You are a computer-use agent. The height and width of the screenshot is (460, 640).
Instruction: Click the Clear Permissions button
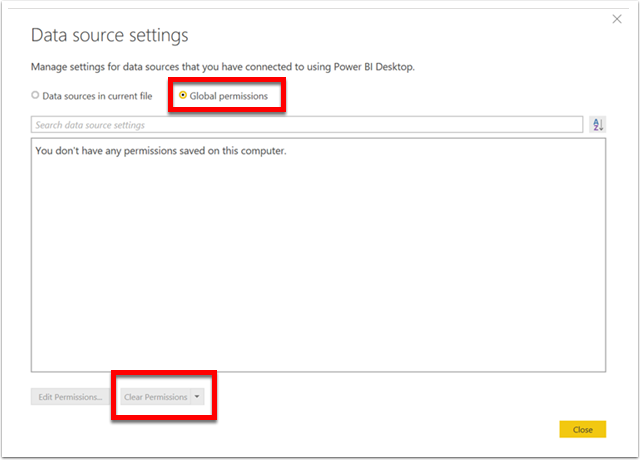click(x=156, y=397)
